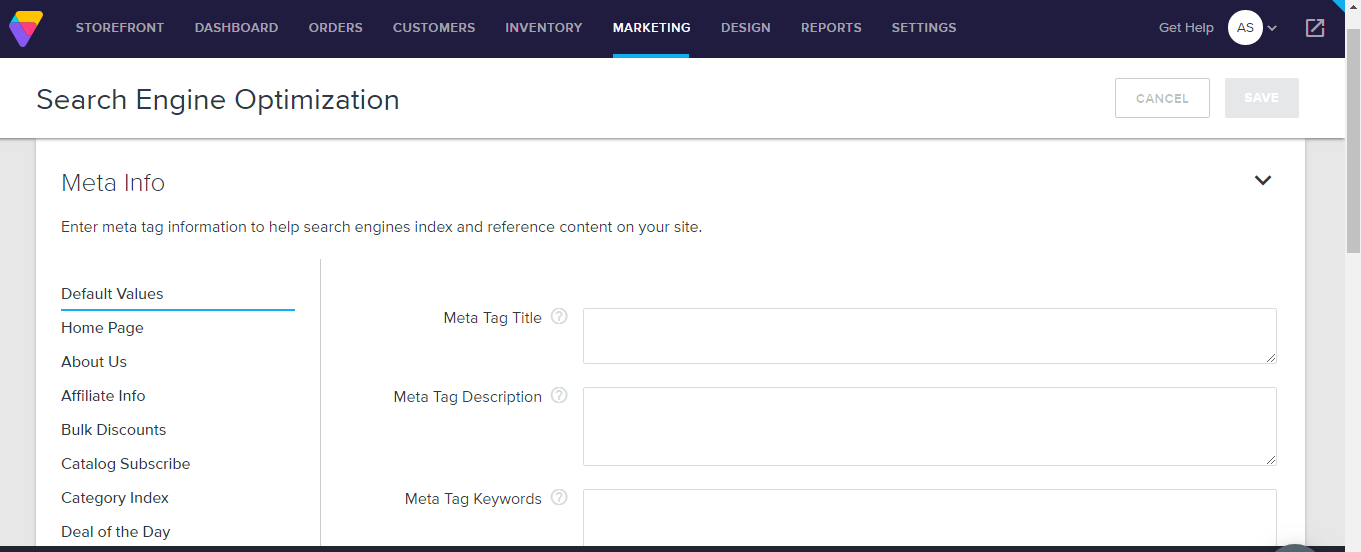Viewport: 1361px width, 552px height.
Task: Click the Volusion logo icon
Action: [x=26, y=28]
